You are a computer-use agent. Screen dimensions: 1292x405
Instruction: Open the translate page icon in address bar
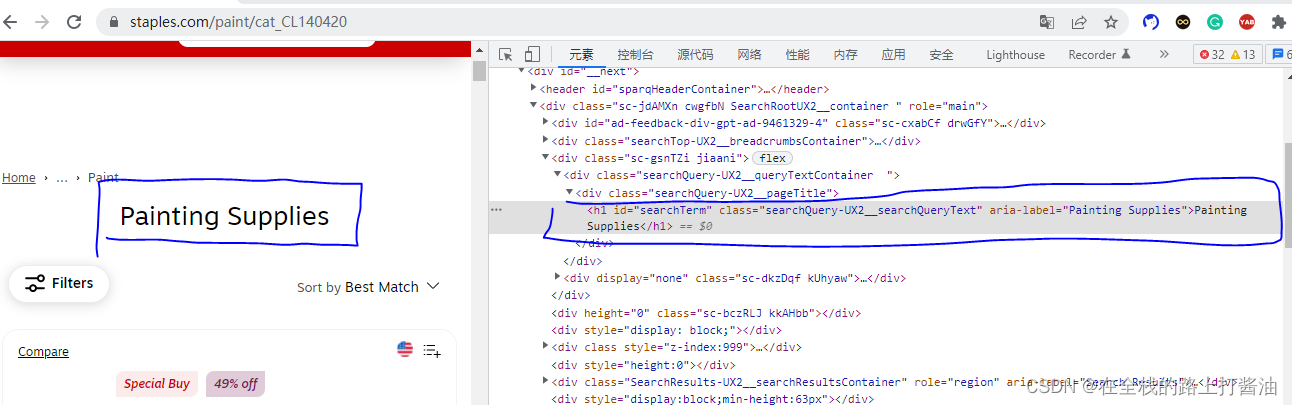tap(1047, 22)
